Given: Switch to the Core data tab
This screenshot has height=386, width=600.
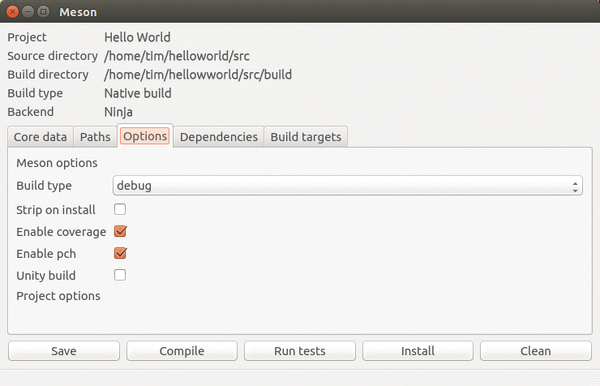Looking at the screenshot, I should [x=40, y=137].
